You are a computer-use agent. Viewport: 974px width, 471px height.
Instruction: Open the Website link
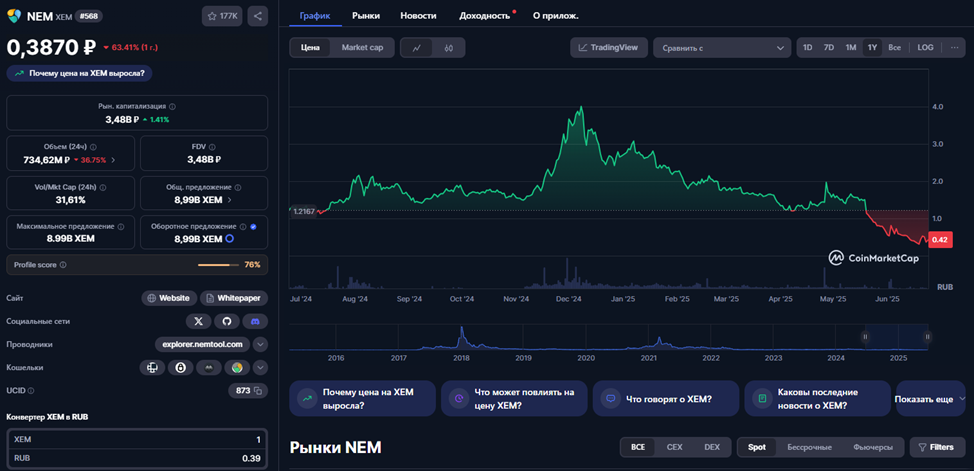(x=169, y=298)
